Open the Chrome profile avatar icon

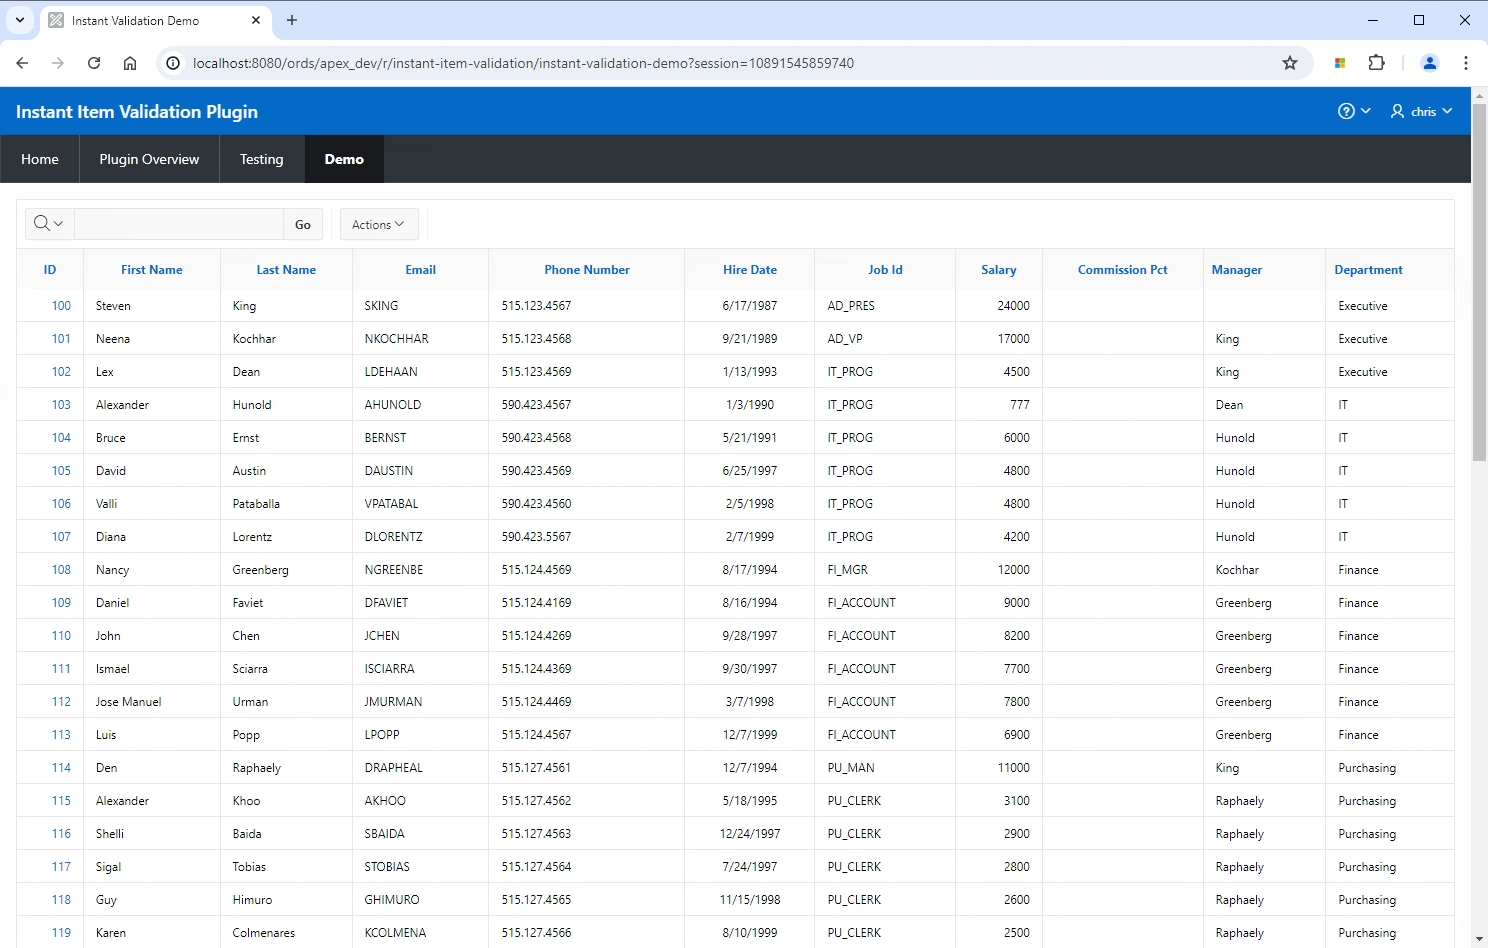(1430, 63)
